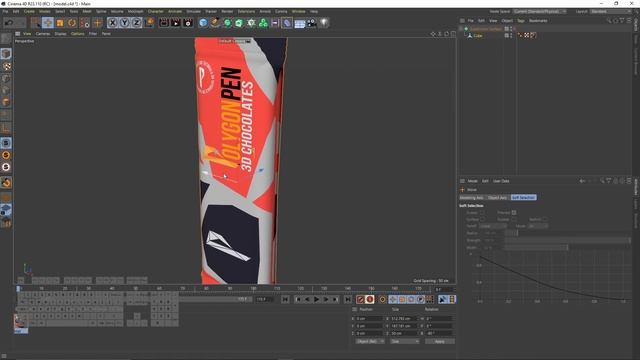Open Edit Render Settings clapperboard icon
640x360 pixels.
coord(188,23)
